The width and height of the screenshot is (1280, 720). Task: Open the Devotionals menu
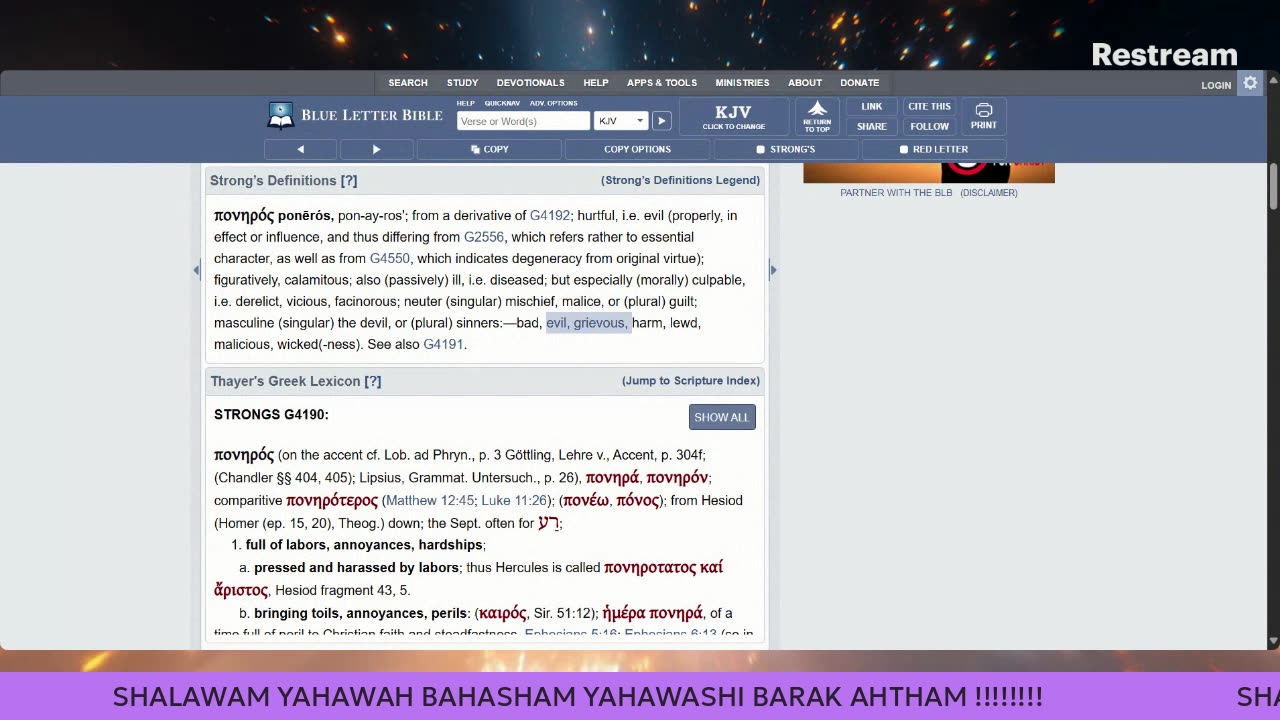(x=530, y=83)
